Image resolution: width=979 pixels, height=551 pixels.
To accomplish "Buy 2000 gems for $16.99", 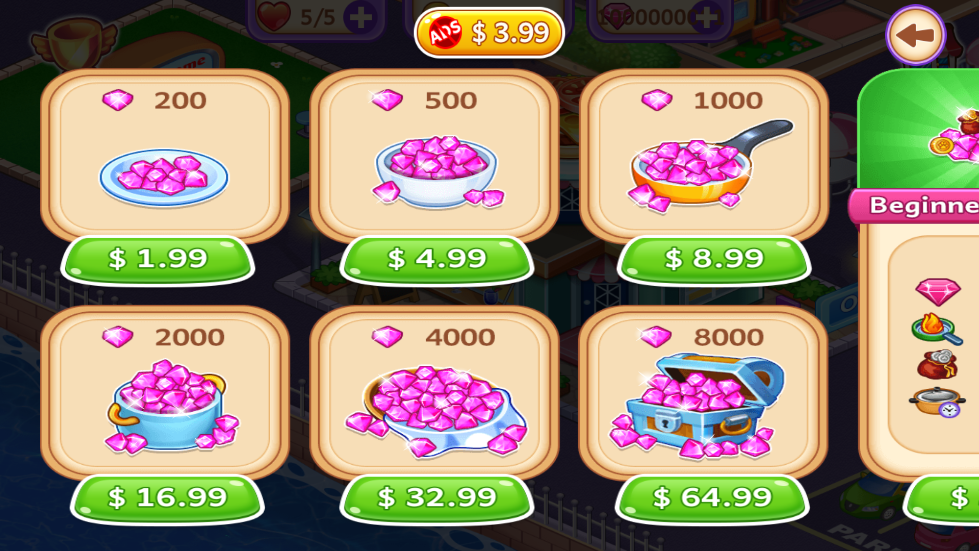I will click(167, 498).
